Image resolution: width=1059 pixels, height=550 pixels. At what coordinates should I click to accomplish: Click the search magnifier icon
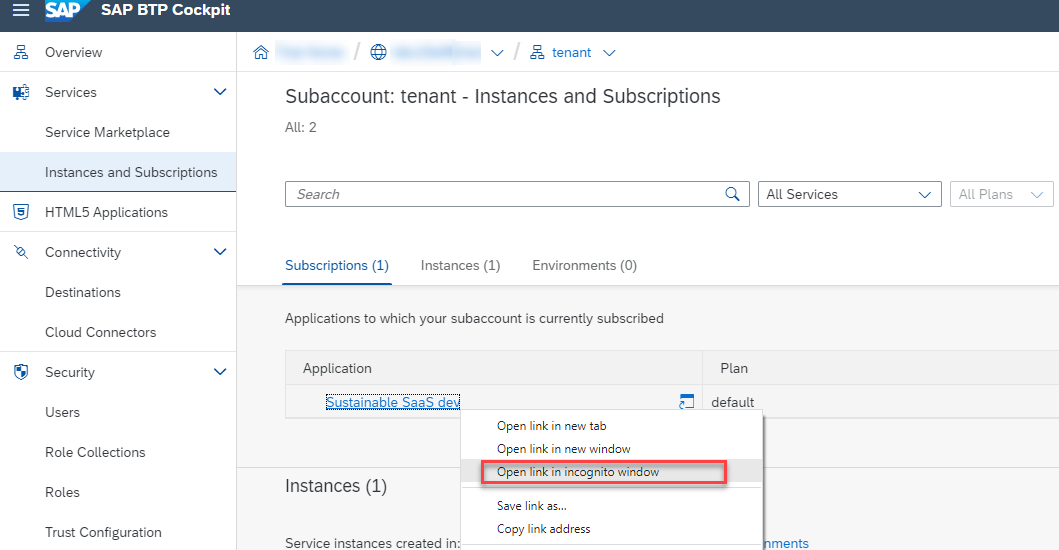click(732, 194)
